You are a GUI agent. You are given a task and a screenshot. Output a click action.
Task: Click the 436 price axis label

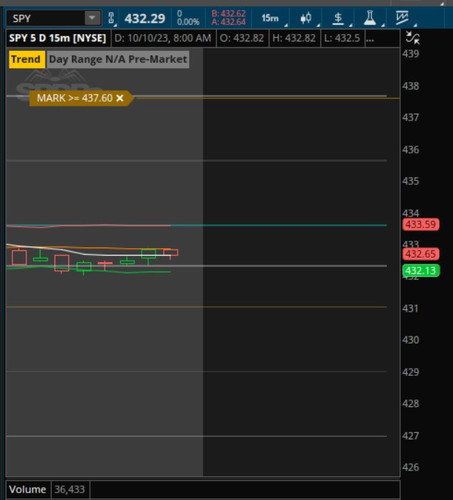point(411,149)
